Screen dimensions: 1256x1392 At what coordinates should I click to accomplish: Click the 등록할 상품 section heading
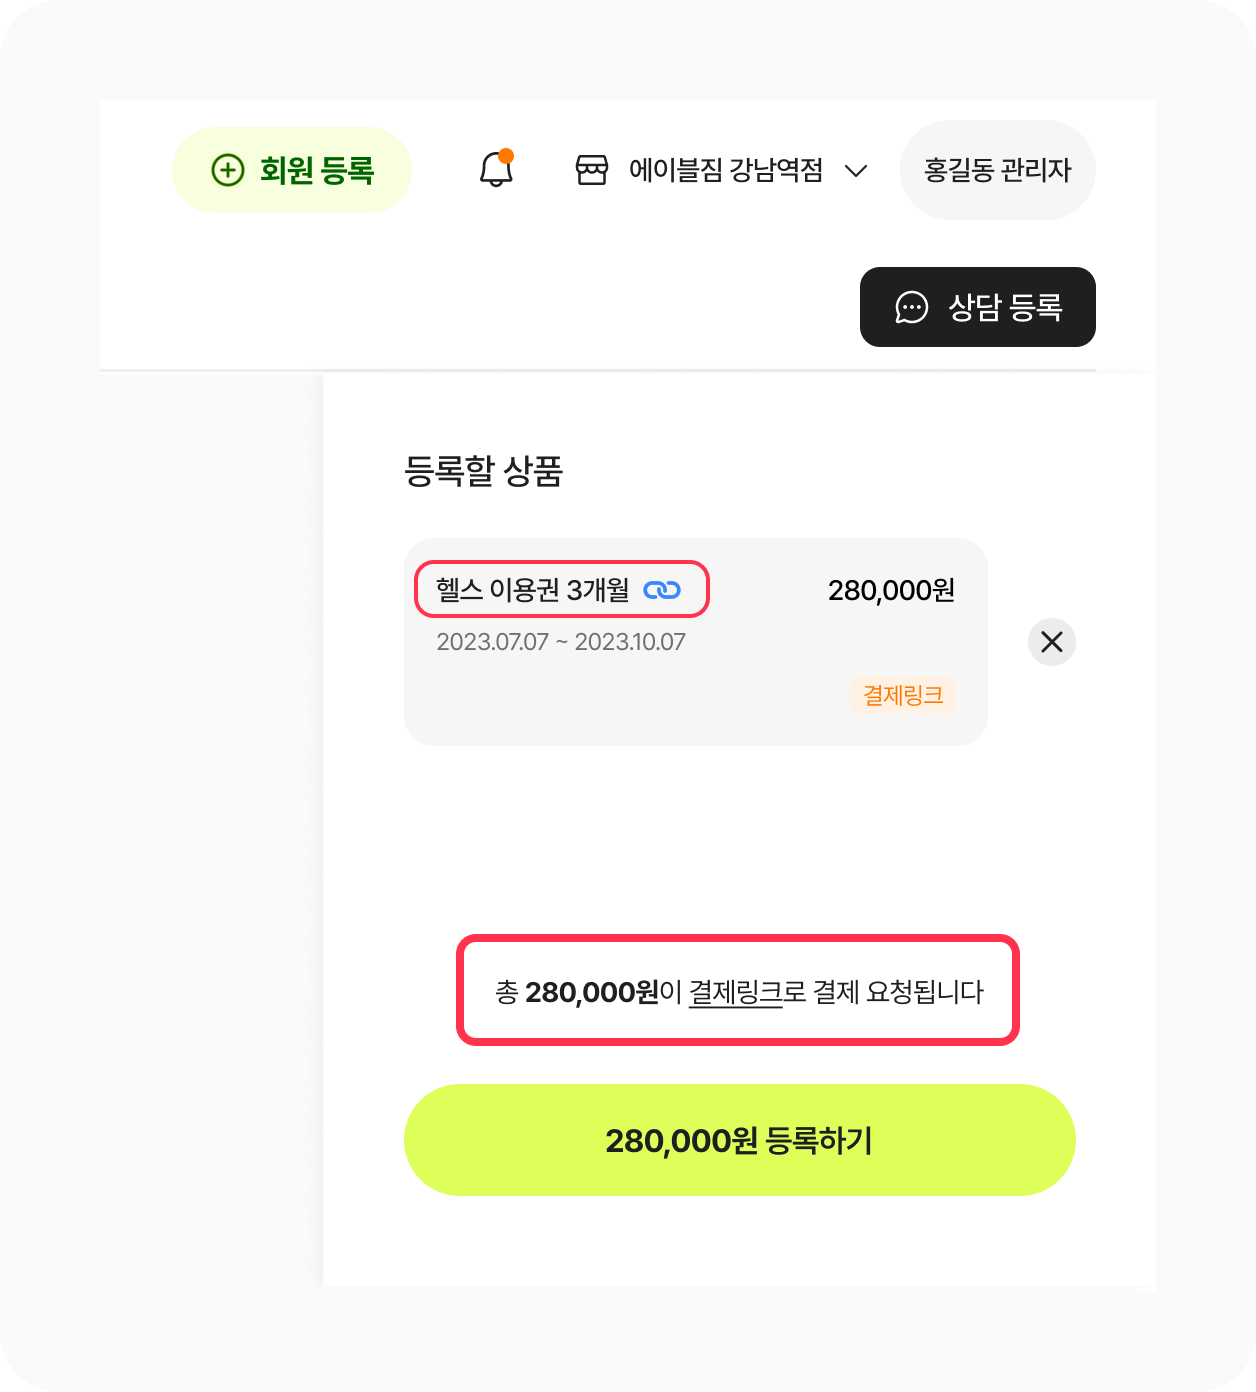(x=483, y=471)
